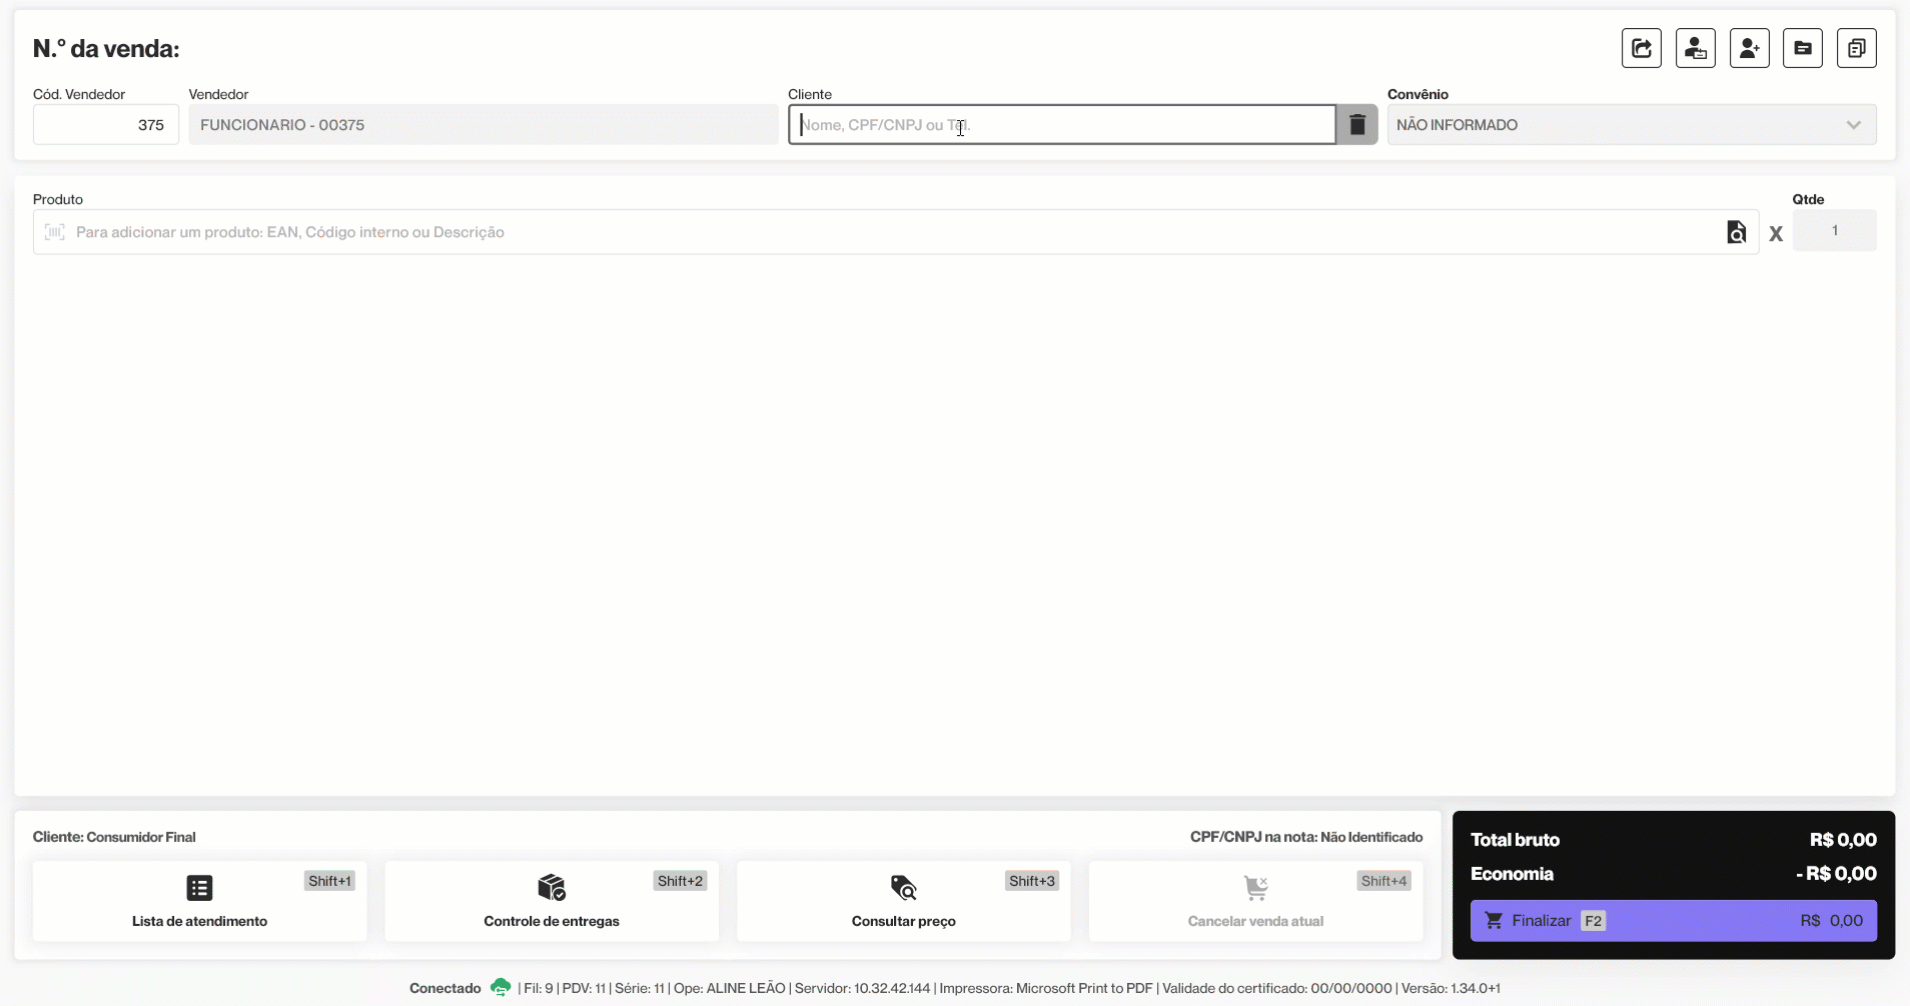Expand the Convênio dropdown

[1632, 125]
